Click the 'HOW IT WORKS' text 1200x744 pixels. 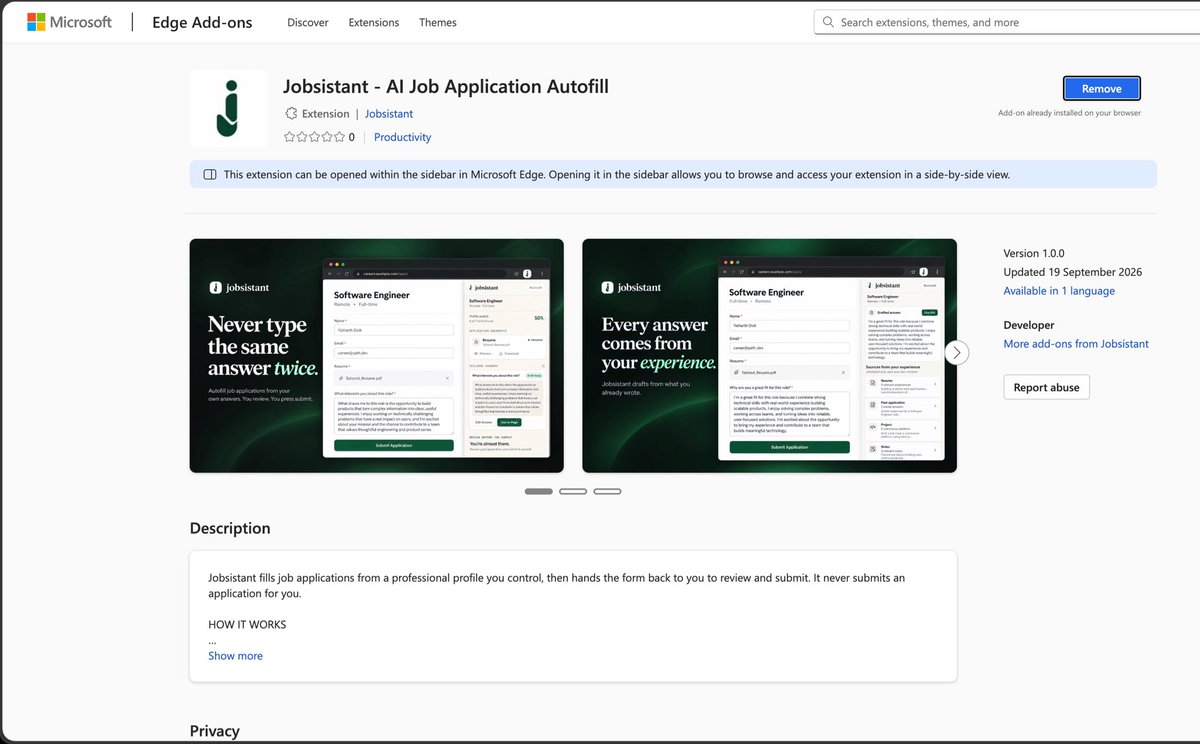[247, 625]
